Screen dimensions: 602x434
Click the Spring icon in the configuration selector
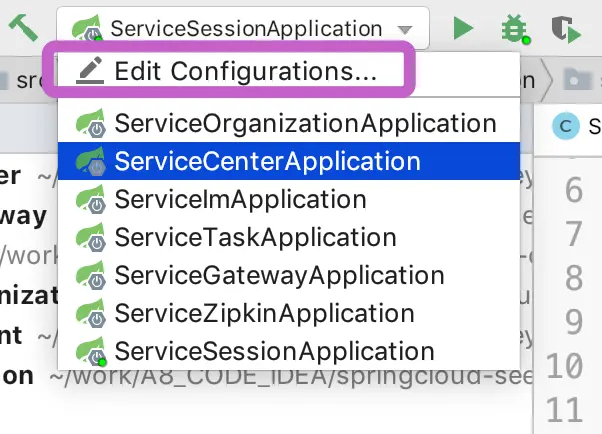(x=87, y=27)
